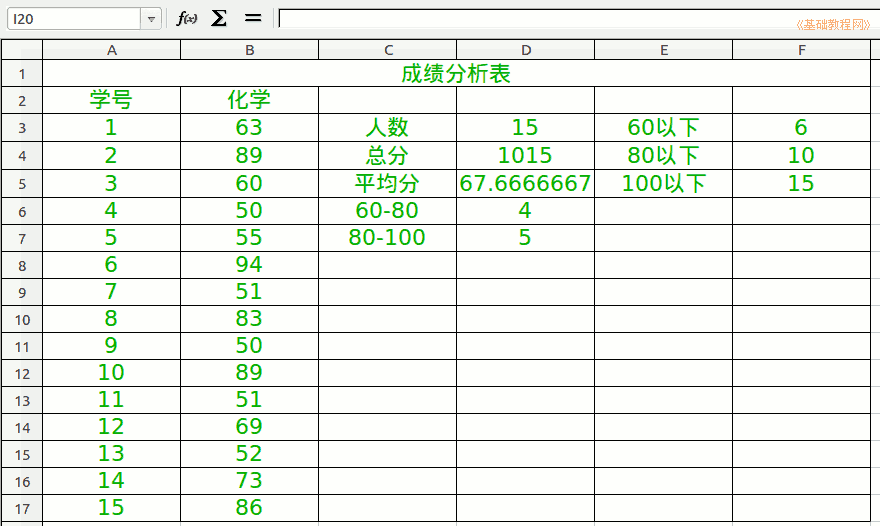Select student number 7 cell
The width and height of the screenshot is (880, 526).
(112, 292)
